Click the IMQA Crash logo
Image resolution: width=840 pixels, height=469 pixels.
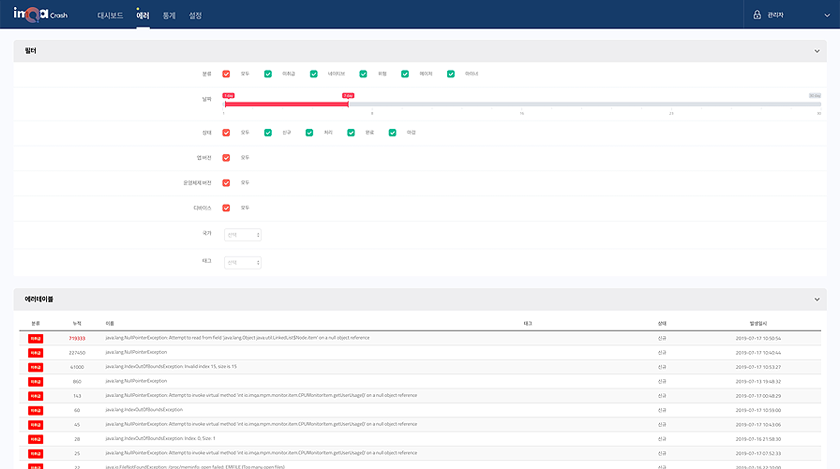40,15
